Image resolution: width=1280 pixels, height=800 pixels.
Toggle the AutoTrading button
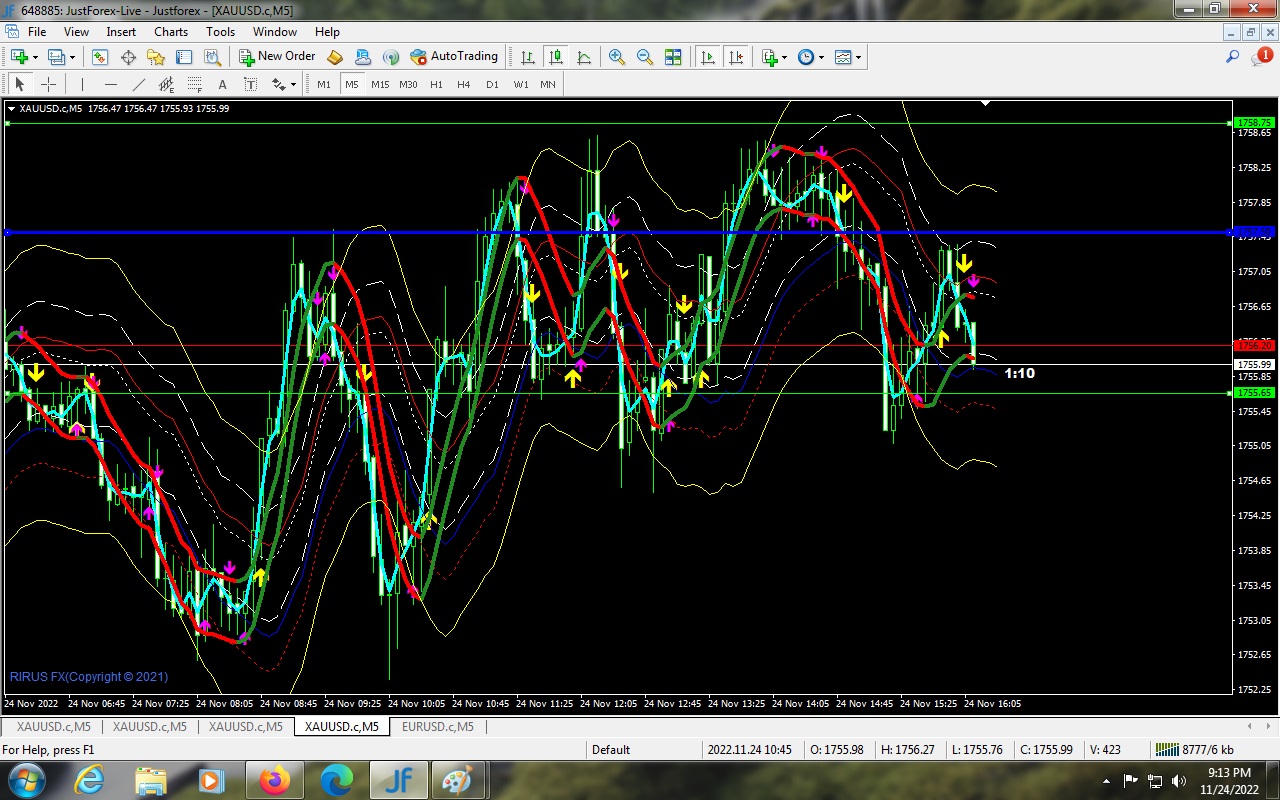pos(454,57)
